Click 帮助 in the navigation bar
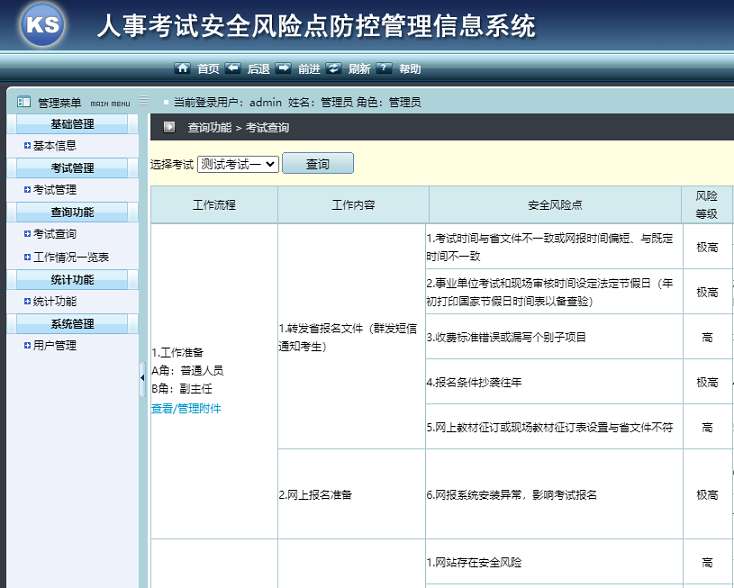 (410, 69)
